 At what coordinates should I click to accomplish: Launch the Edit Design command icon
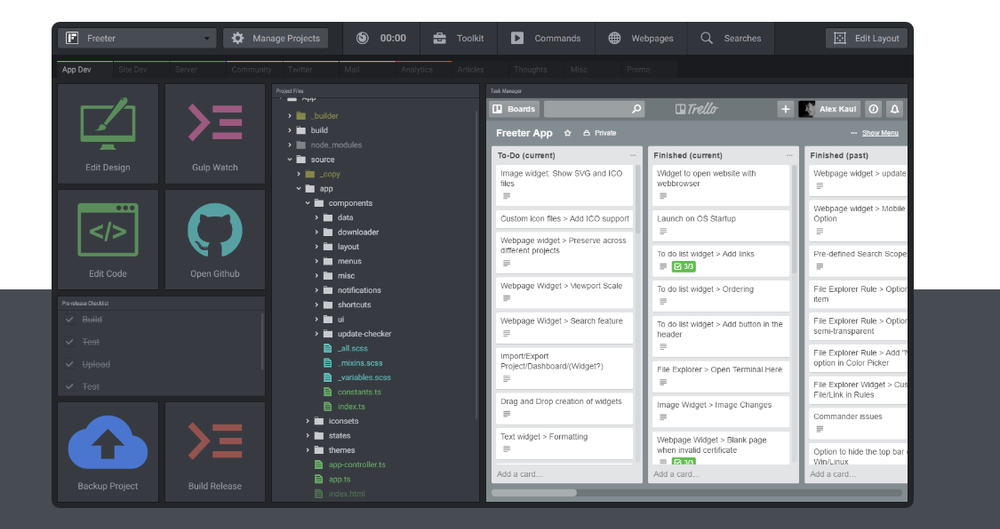pyautogui.click(x=108, y=124)
